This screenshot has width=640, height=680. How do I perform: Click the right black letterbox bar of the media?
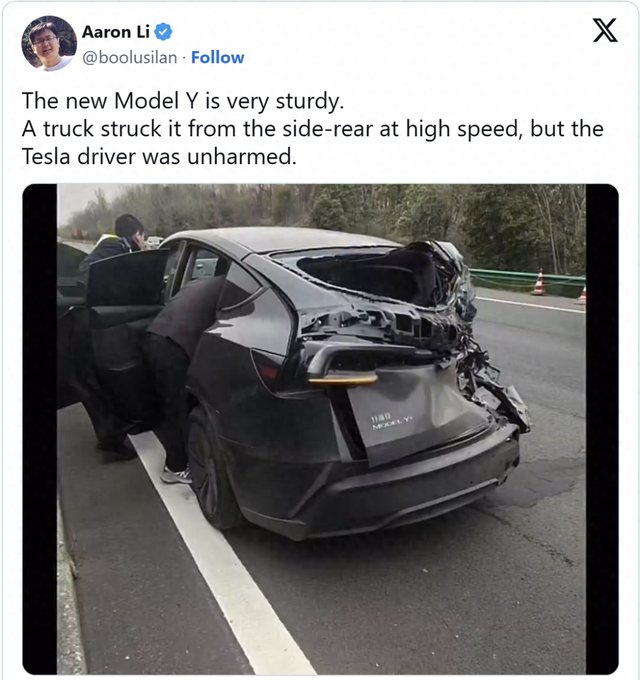602,429
